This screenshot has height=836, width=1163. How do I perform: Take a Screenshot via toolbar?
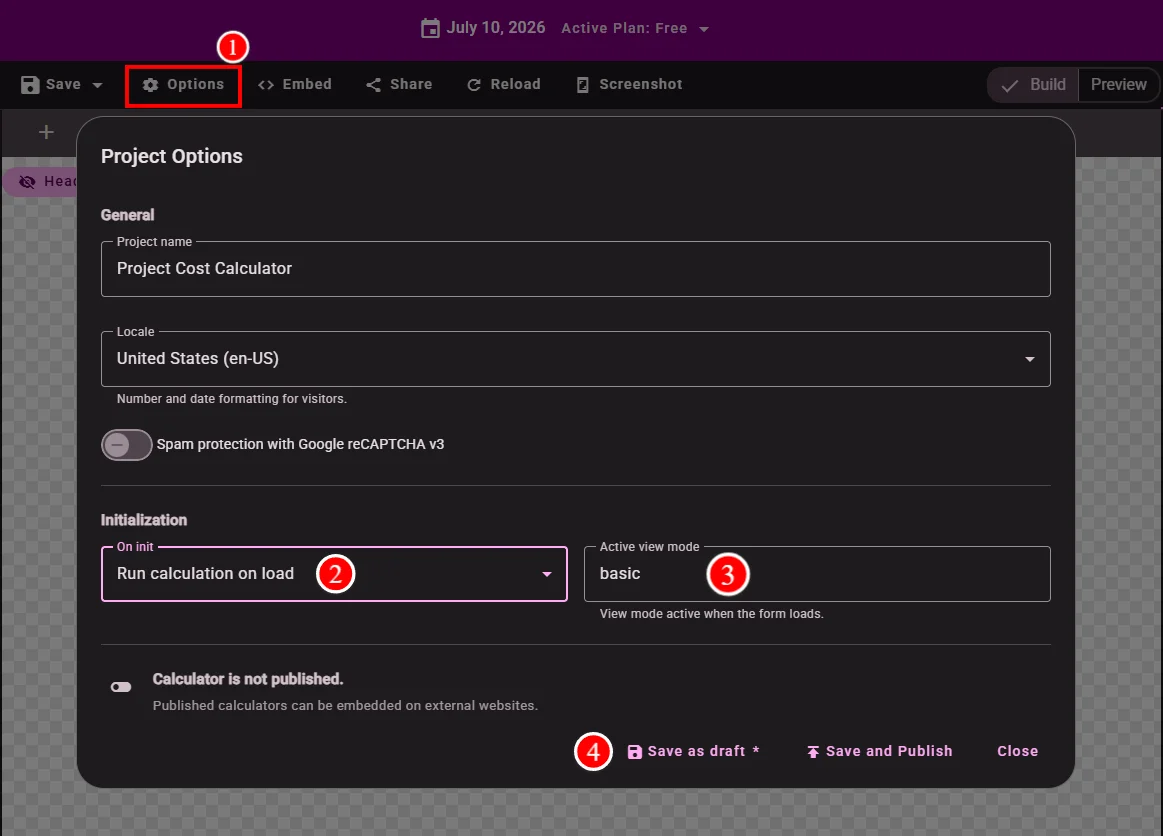629,85
